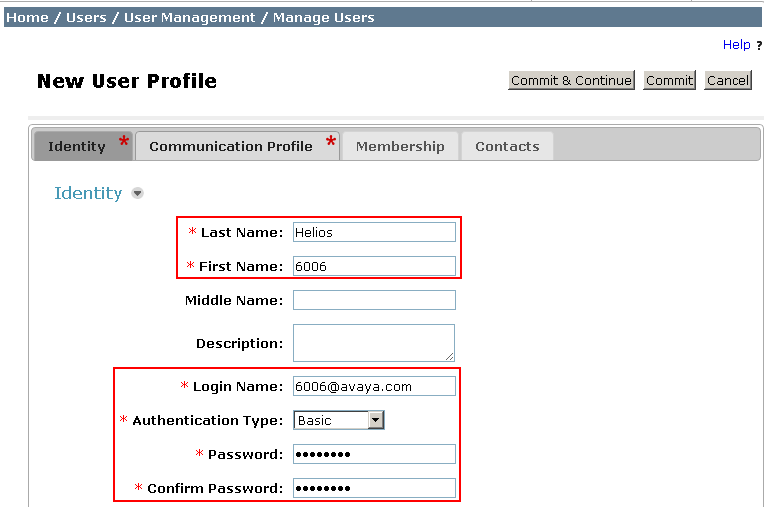Screen dimensions: 764x525
Task: Open the Help link
Action: click(736, 45)
